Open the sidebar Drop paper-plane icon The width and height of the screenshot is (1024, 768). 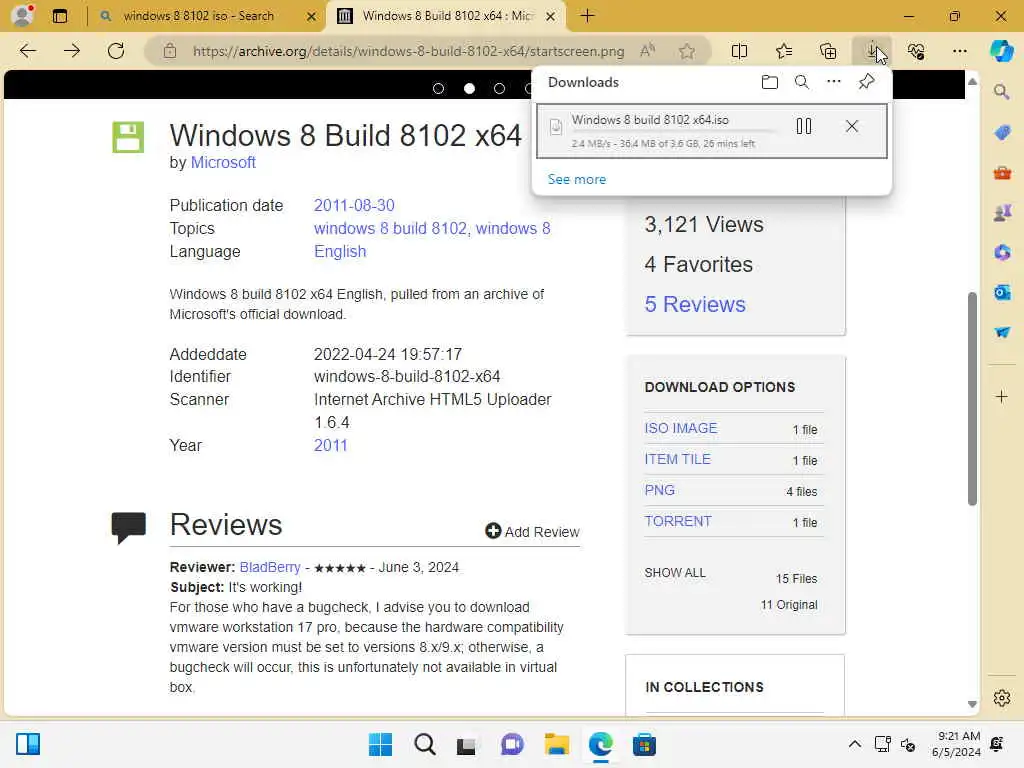click(x=1002, y=332)
